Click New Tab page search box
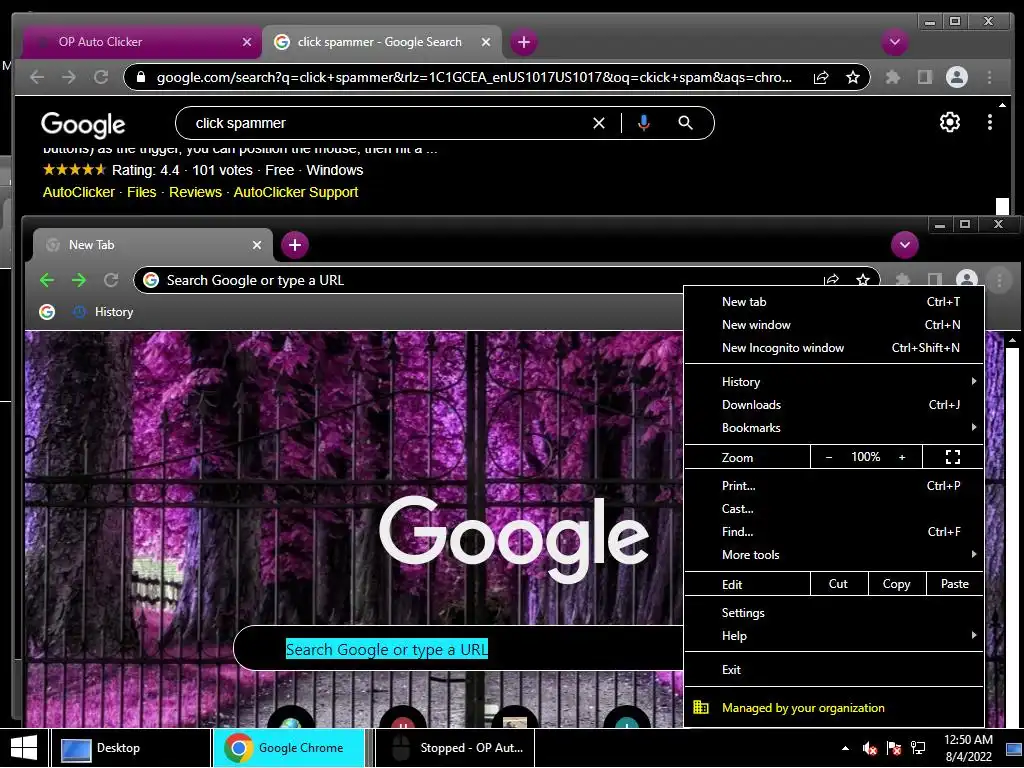Viewport: 1024px width, 768px height. 458,649
